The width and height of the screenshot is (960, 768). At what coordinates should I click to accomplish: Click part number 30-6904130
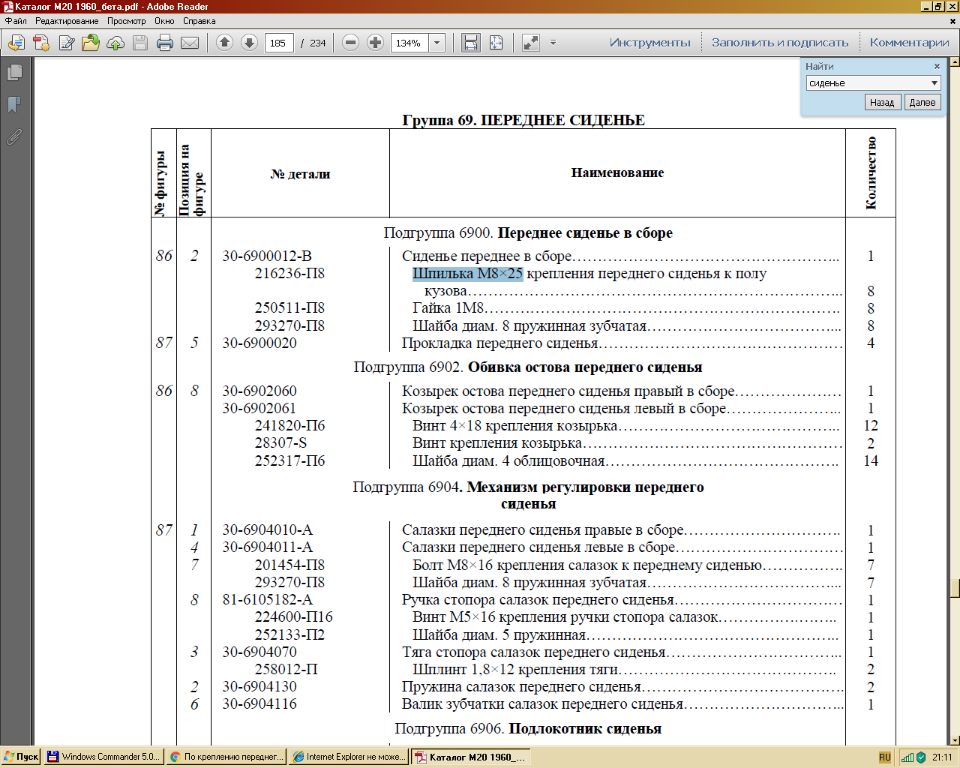click(x=259, y=687)
